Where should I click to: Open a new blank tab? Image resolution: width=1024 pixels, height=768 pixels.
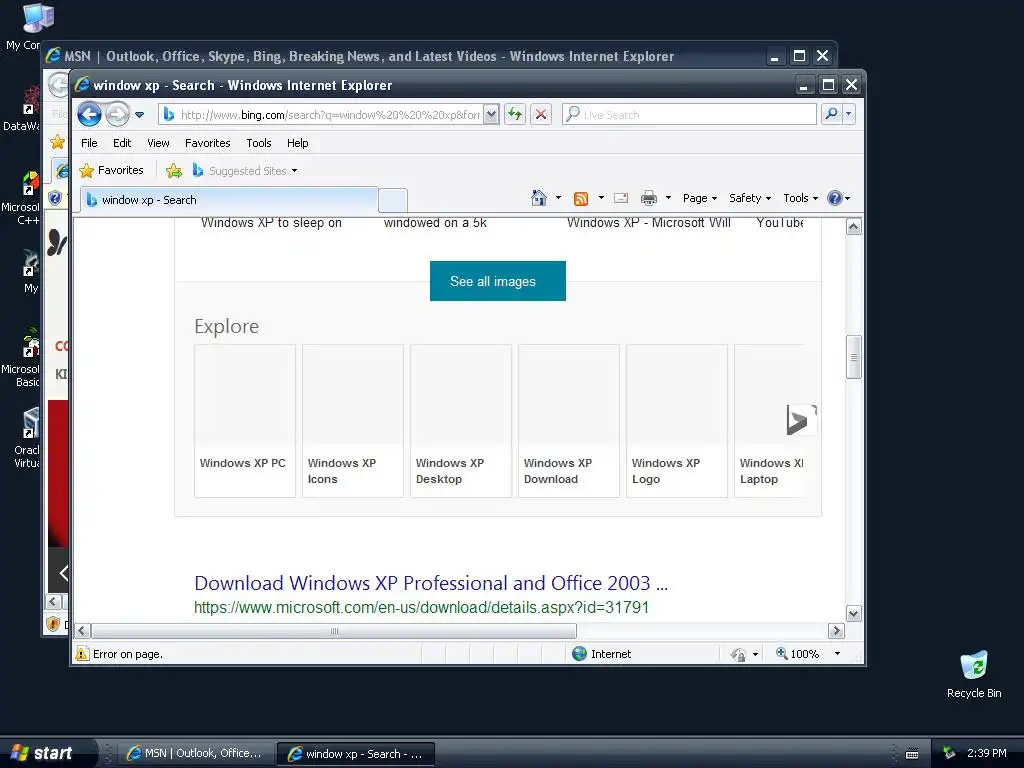[393, 200]
